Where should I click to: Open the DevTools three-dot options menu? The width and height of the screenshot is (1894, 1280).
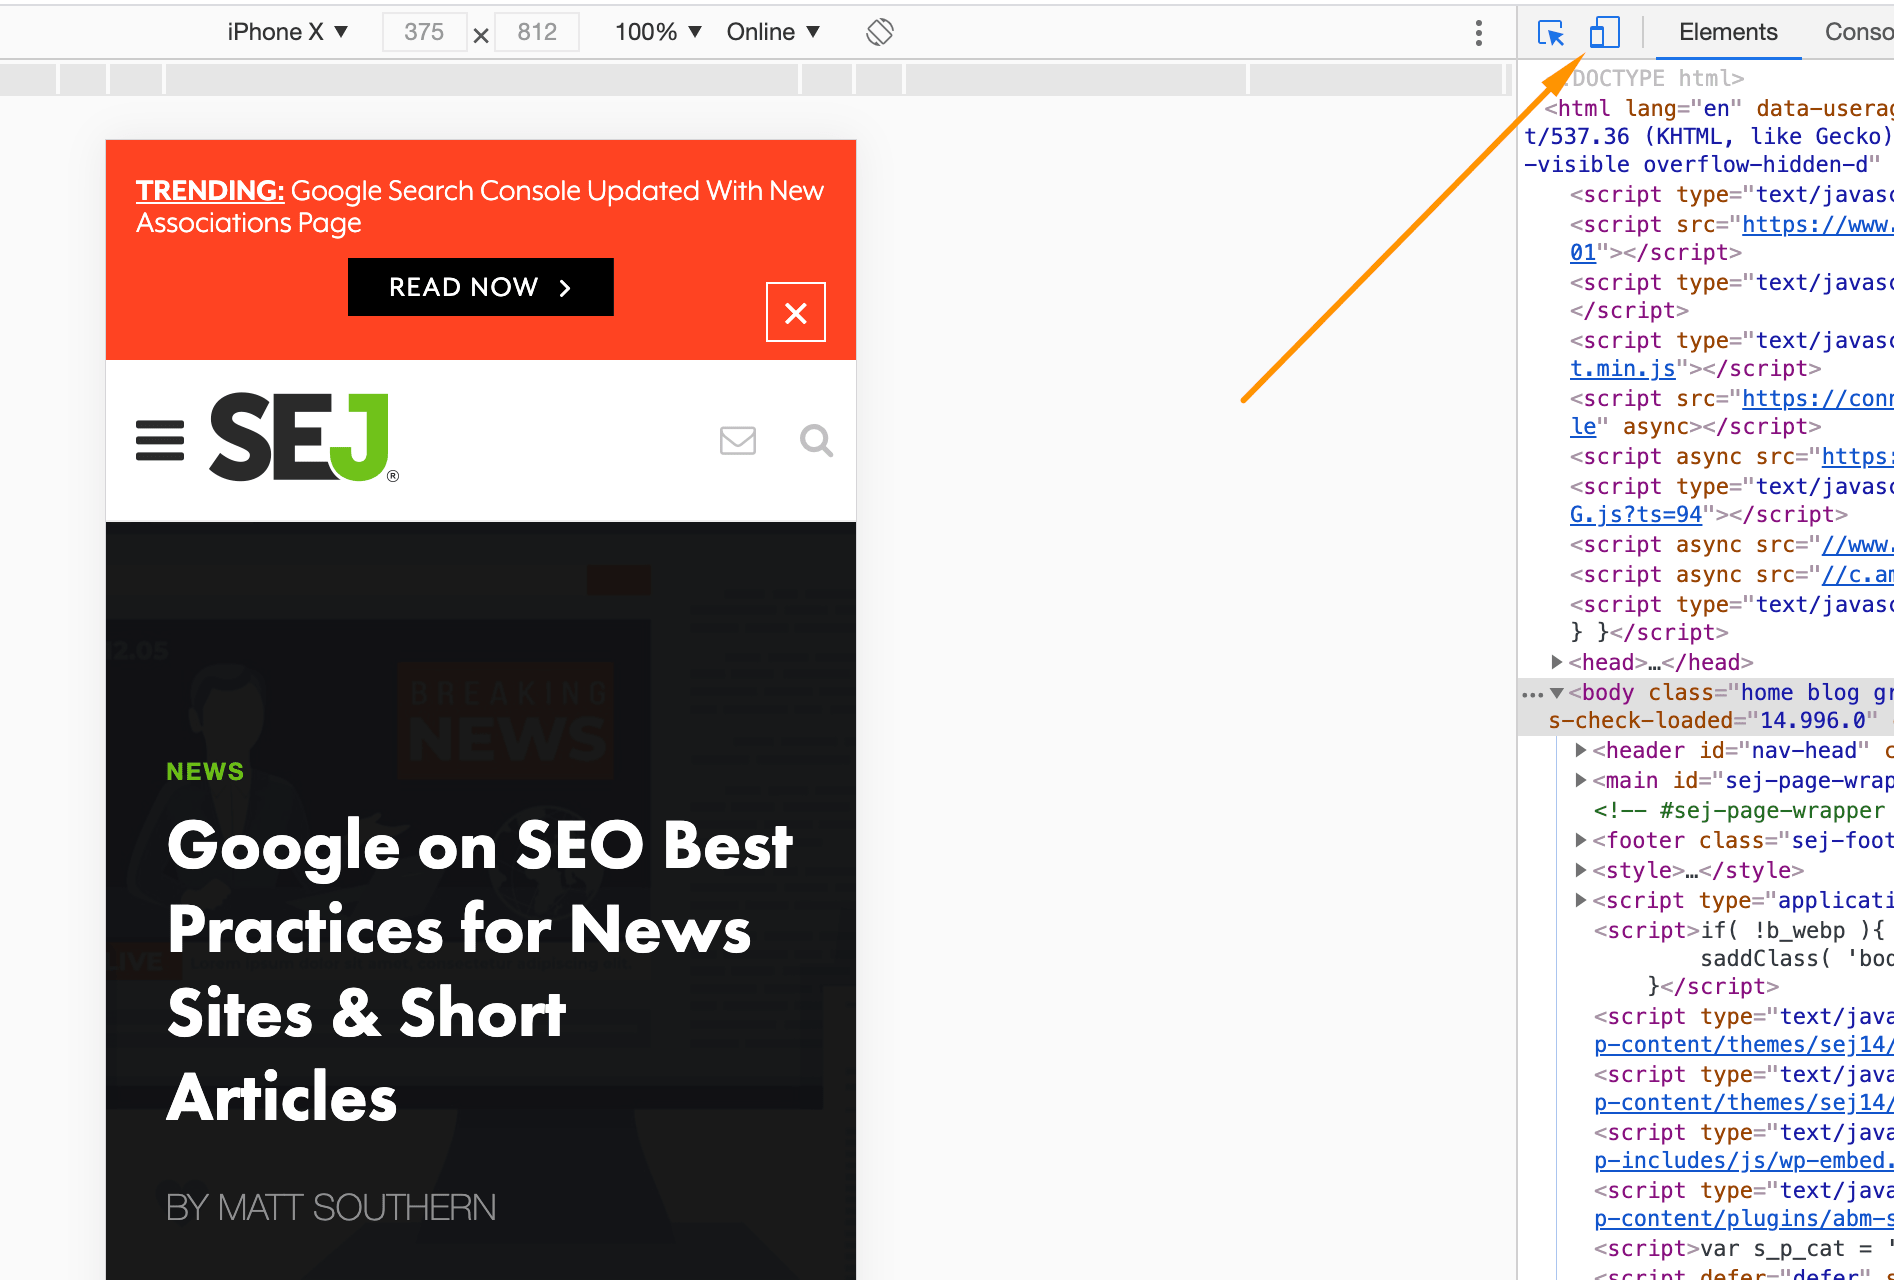(x=1478, y=32)
